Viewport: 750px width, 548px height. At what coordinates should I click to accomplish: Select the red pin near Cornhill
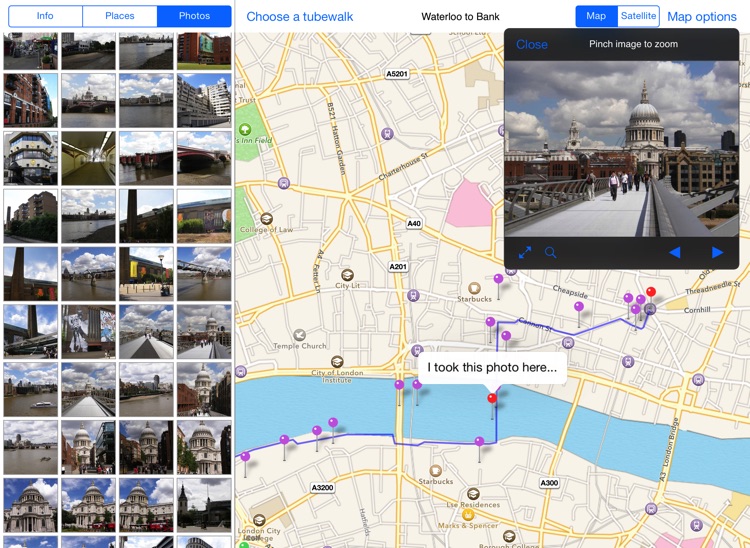651,292
